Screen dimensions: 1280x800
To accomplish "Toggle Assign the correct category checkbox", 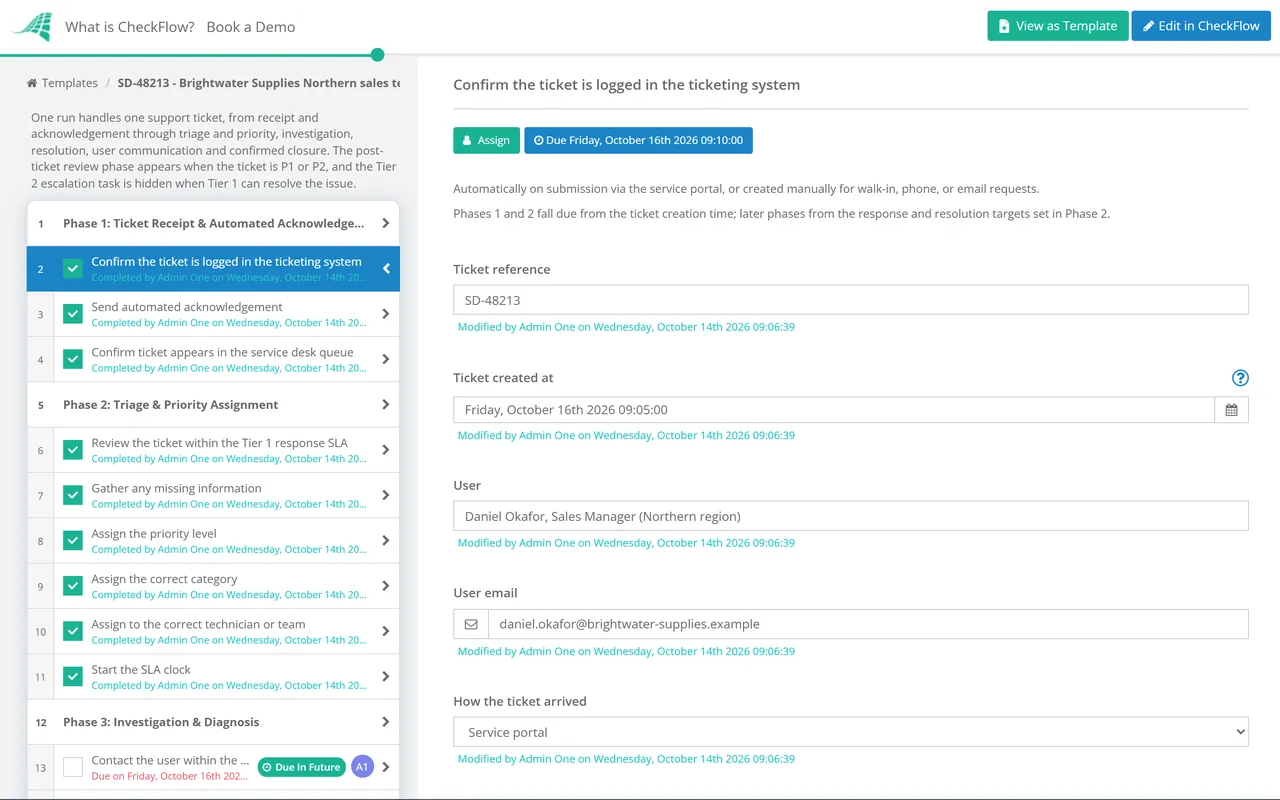I will 73,586.
